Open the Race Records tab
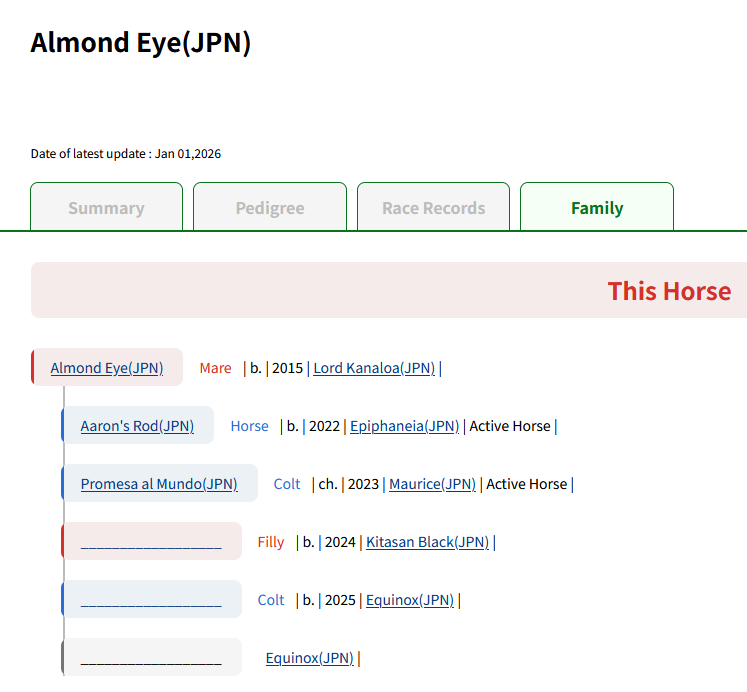This screenshot has width=747, height=692. coord(433,207)
